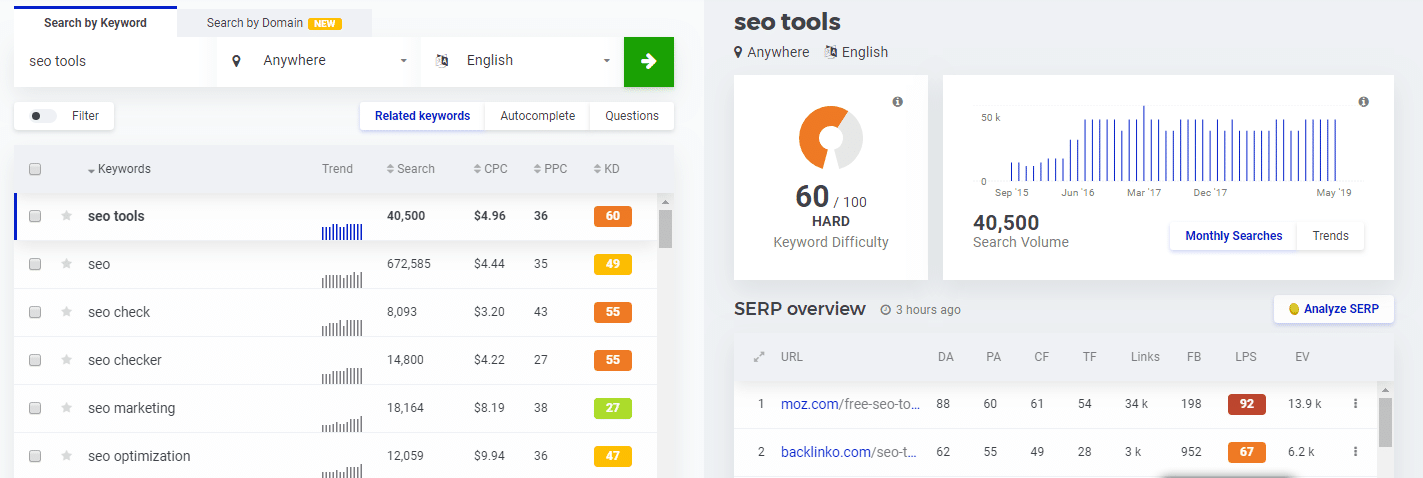The height and width of the screenshot is (478, 1423).
Task: Open info icon on search volume chart
Action: pos(1363,102)
